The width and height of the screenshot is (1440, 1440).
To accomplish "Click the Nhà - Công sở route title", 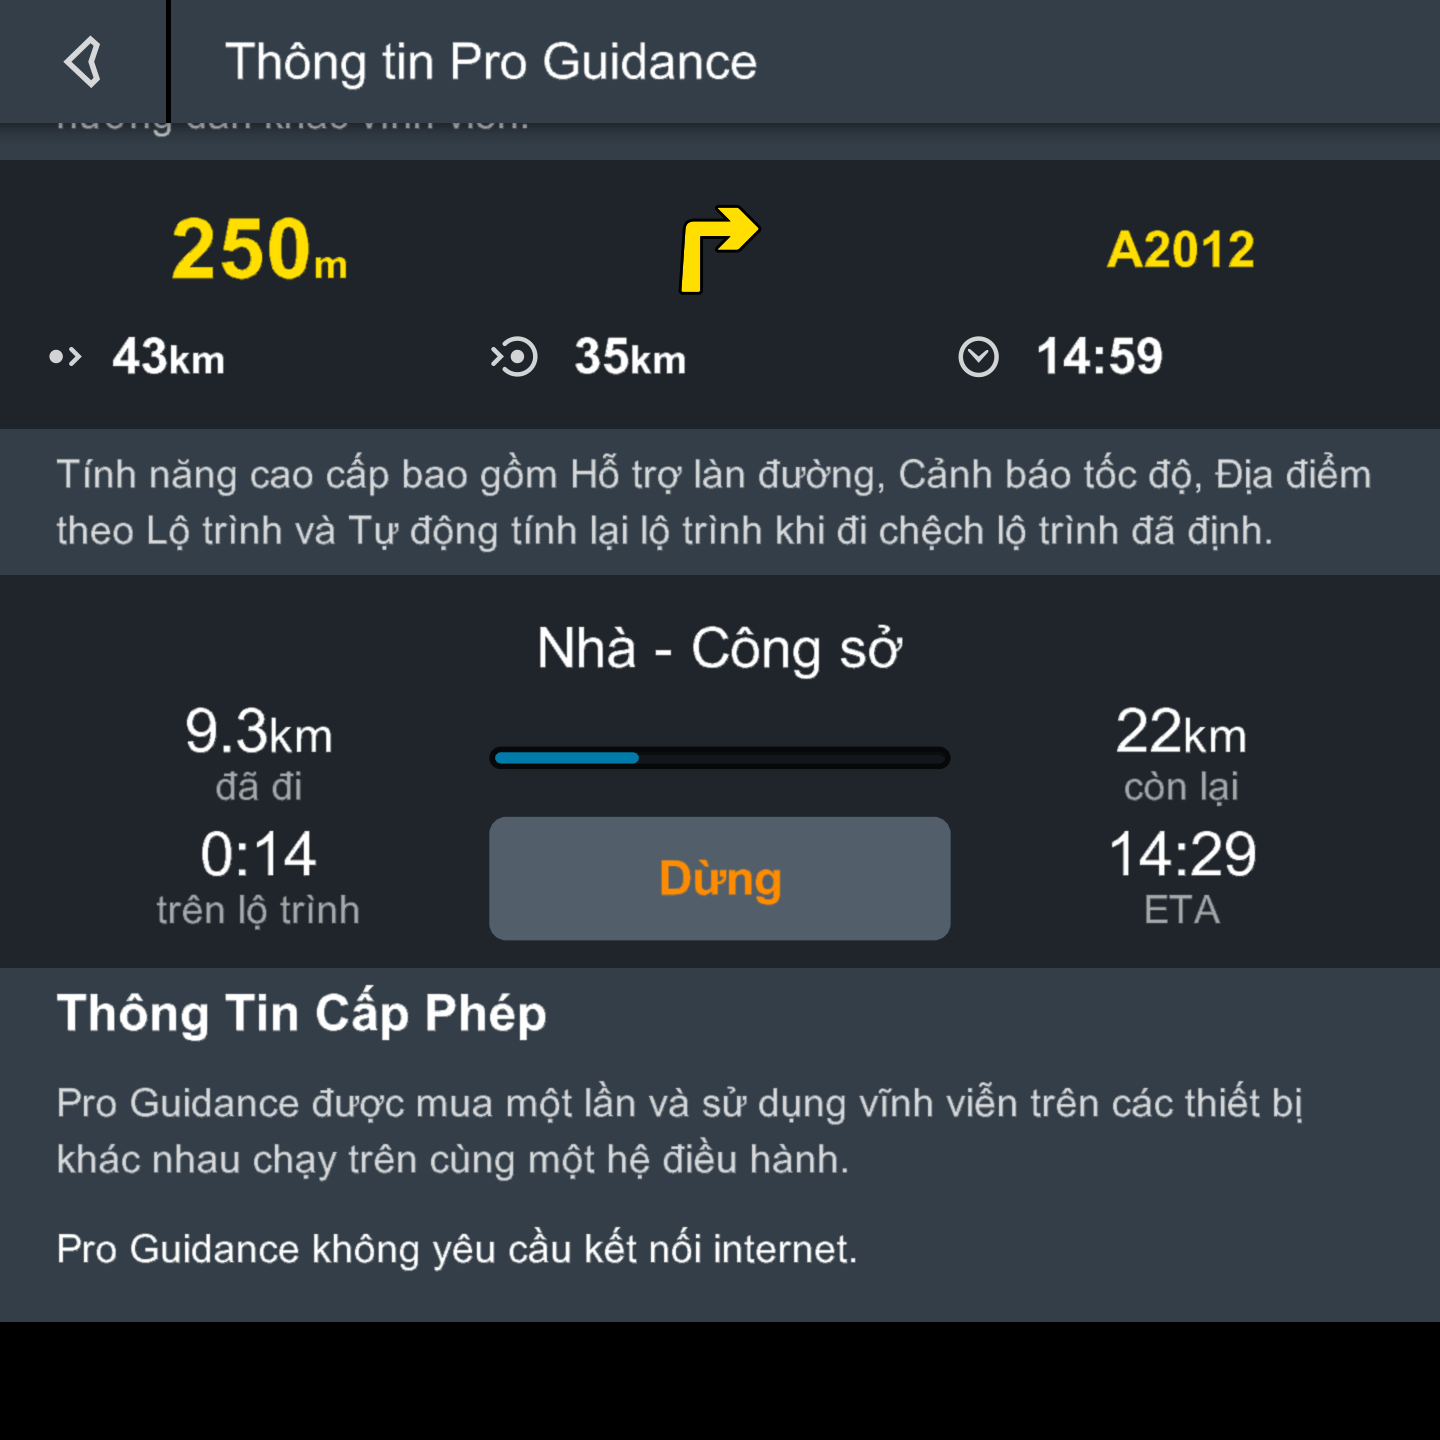I will click(x=719, y=648).
